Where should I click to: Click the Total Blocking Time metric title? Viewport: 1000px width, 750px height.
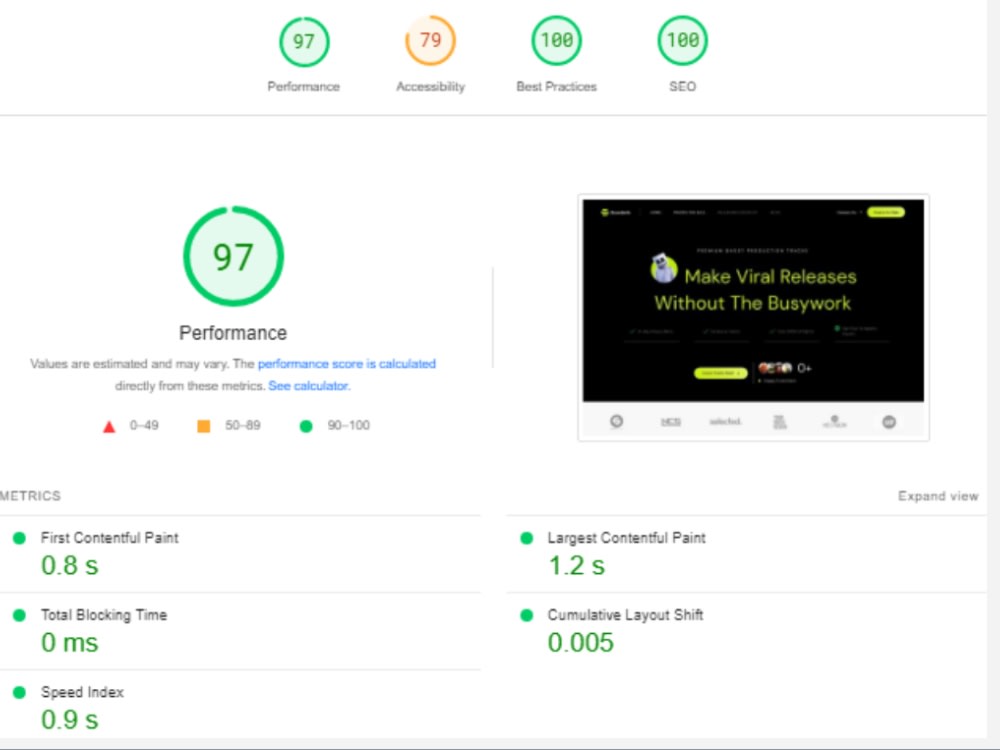click(x=104, y=615)
